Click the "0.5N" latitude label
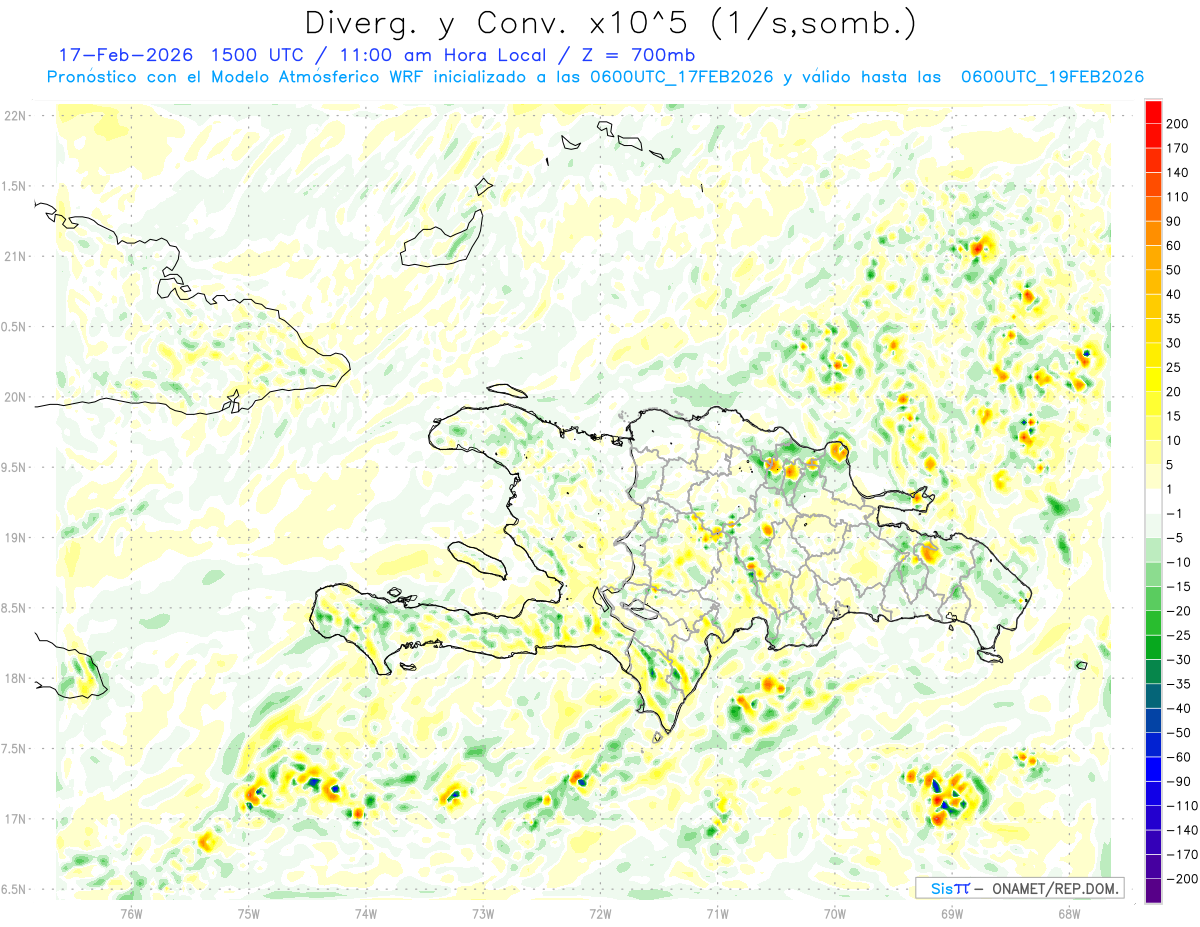The height and width of the screenshot is (927, 1200). (x=15, y=327)
